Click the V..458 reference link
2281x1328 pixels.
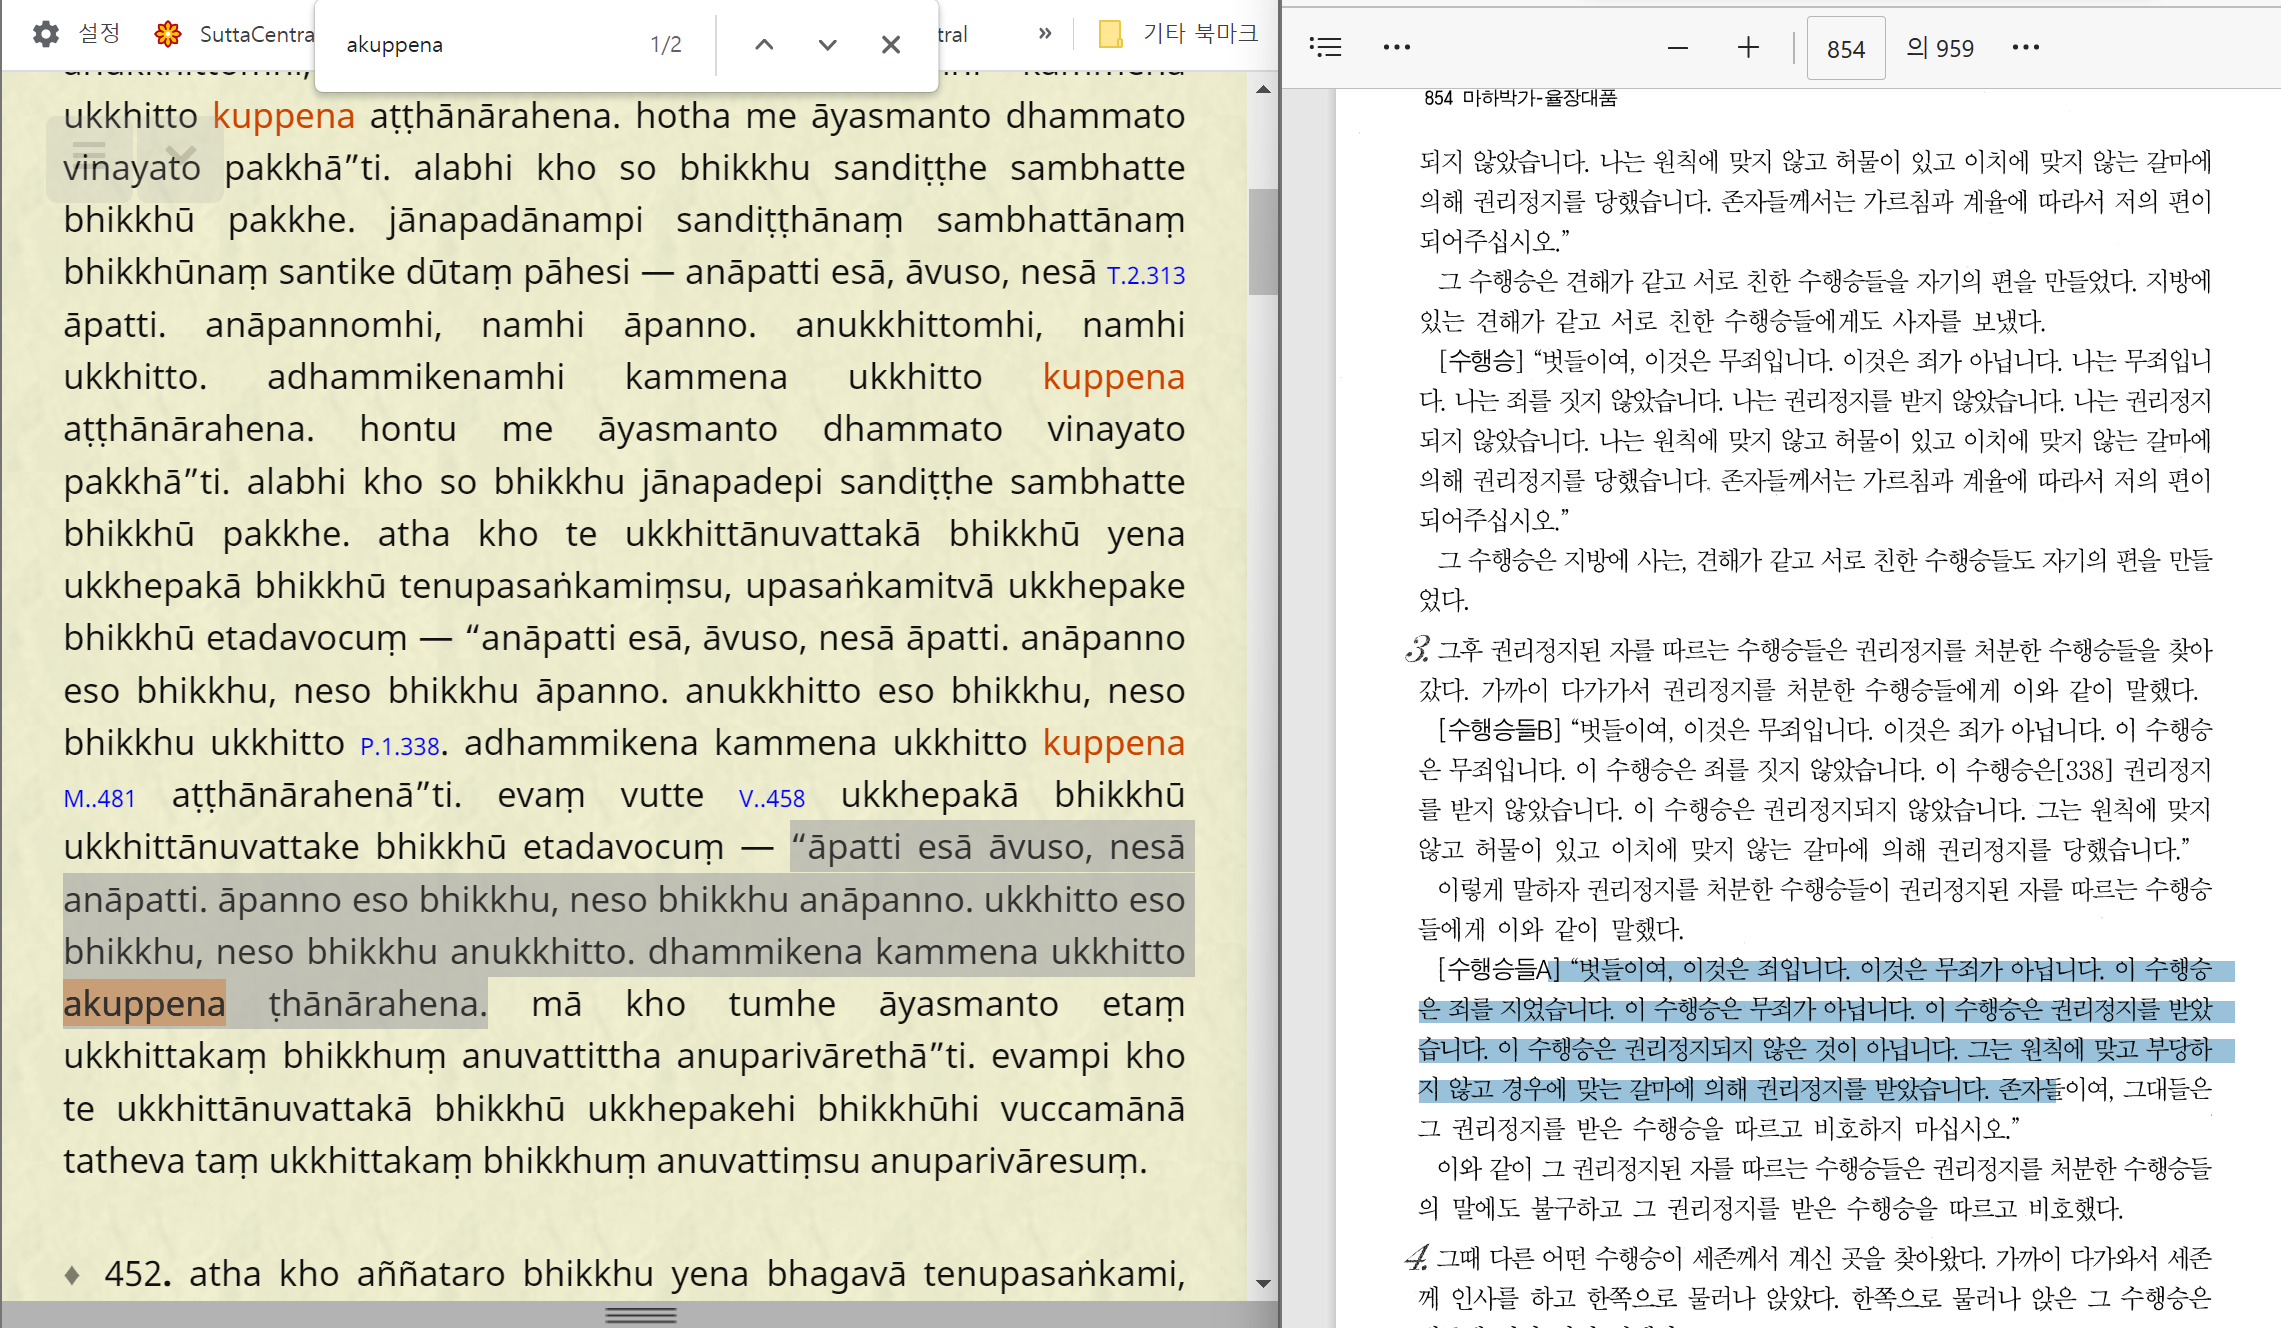[x=772, y=798]
